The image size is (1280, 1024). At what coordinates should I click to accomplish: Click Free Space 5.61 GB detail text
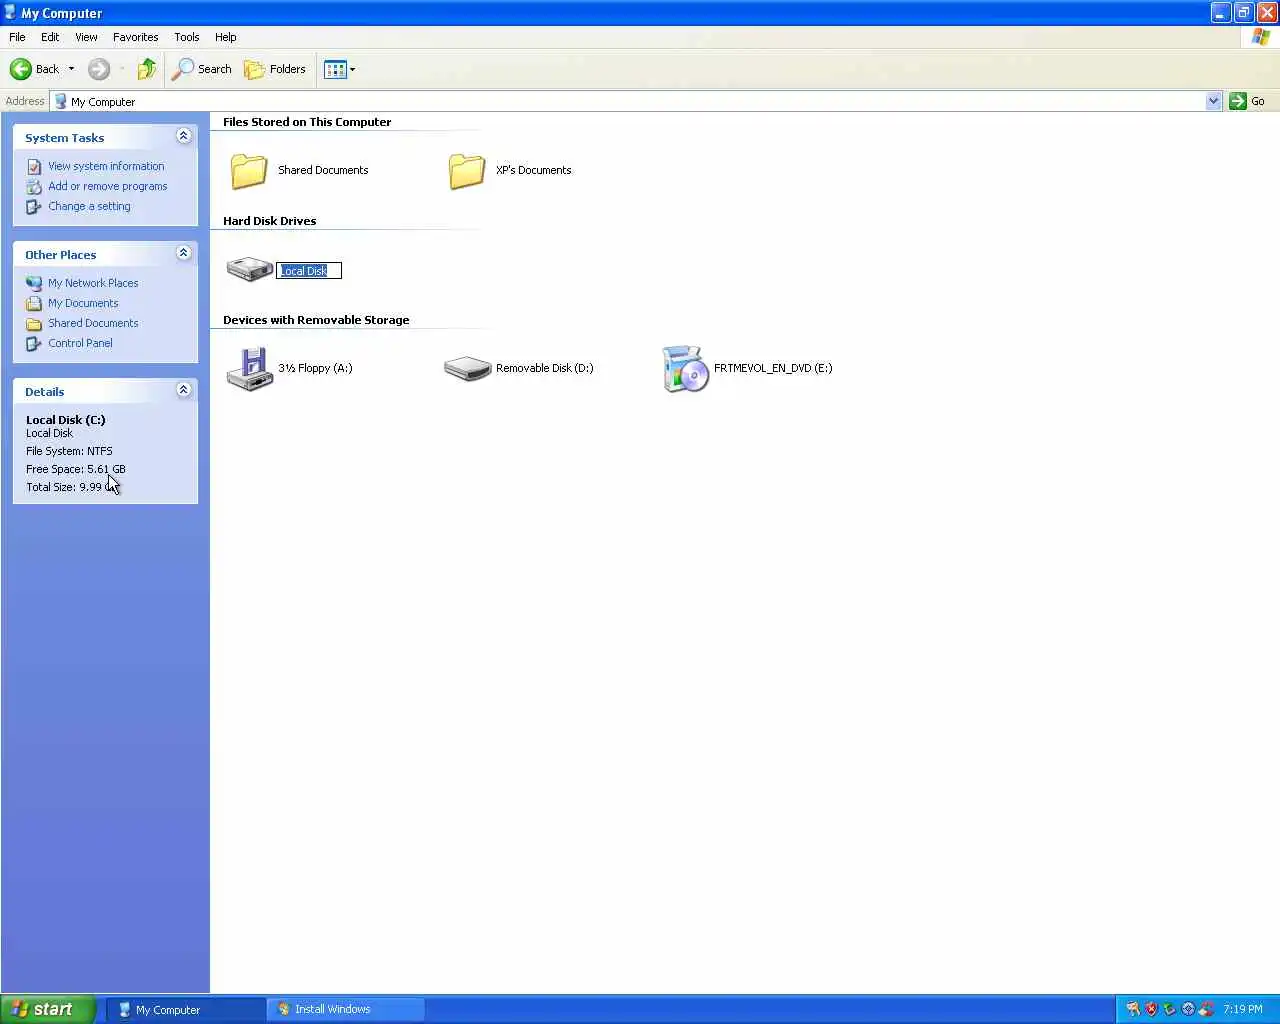76,469
